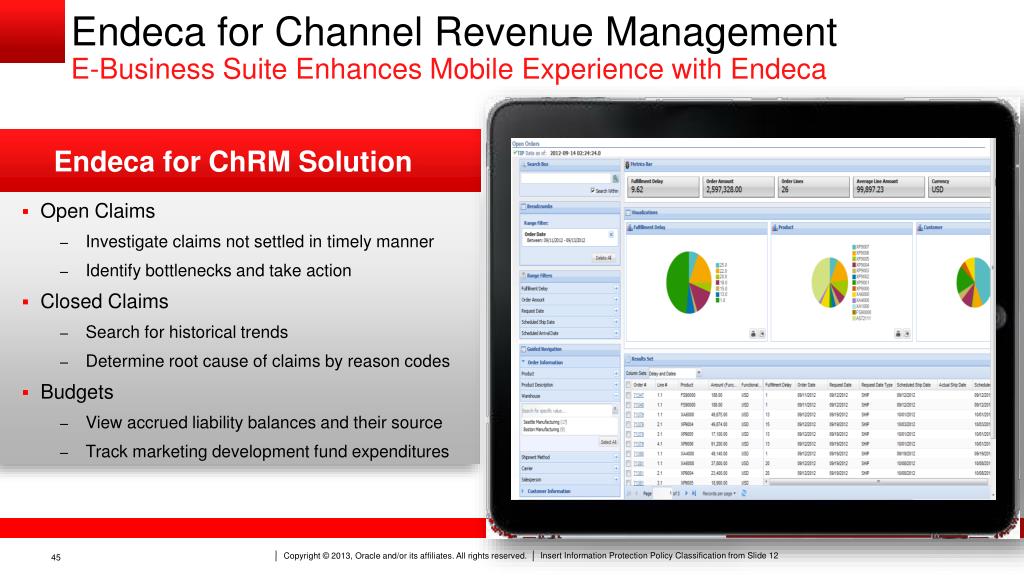The width and height of the screenshot is (1024, 576).
Task: Select Boston Manufacturing warehouse value
Action: click(x=544, y=429)
